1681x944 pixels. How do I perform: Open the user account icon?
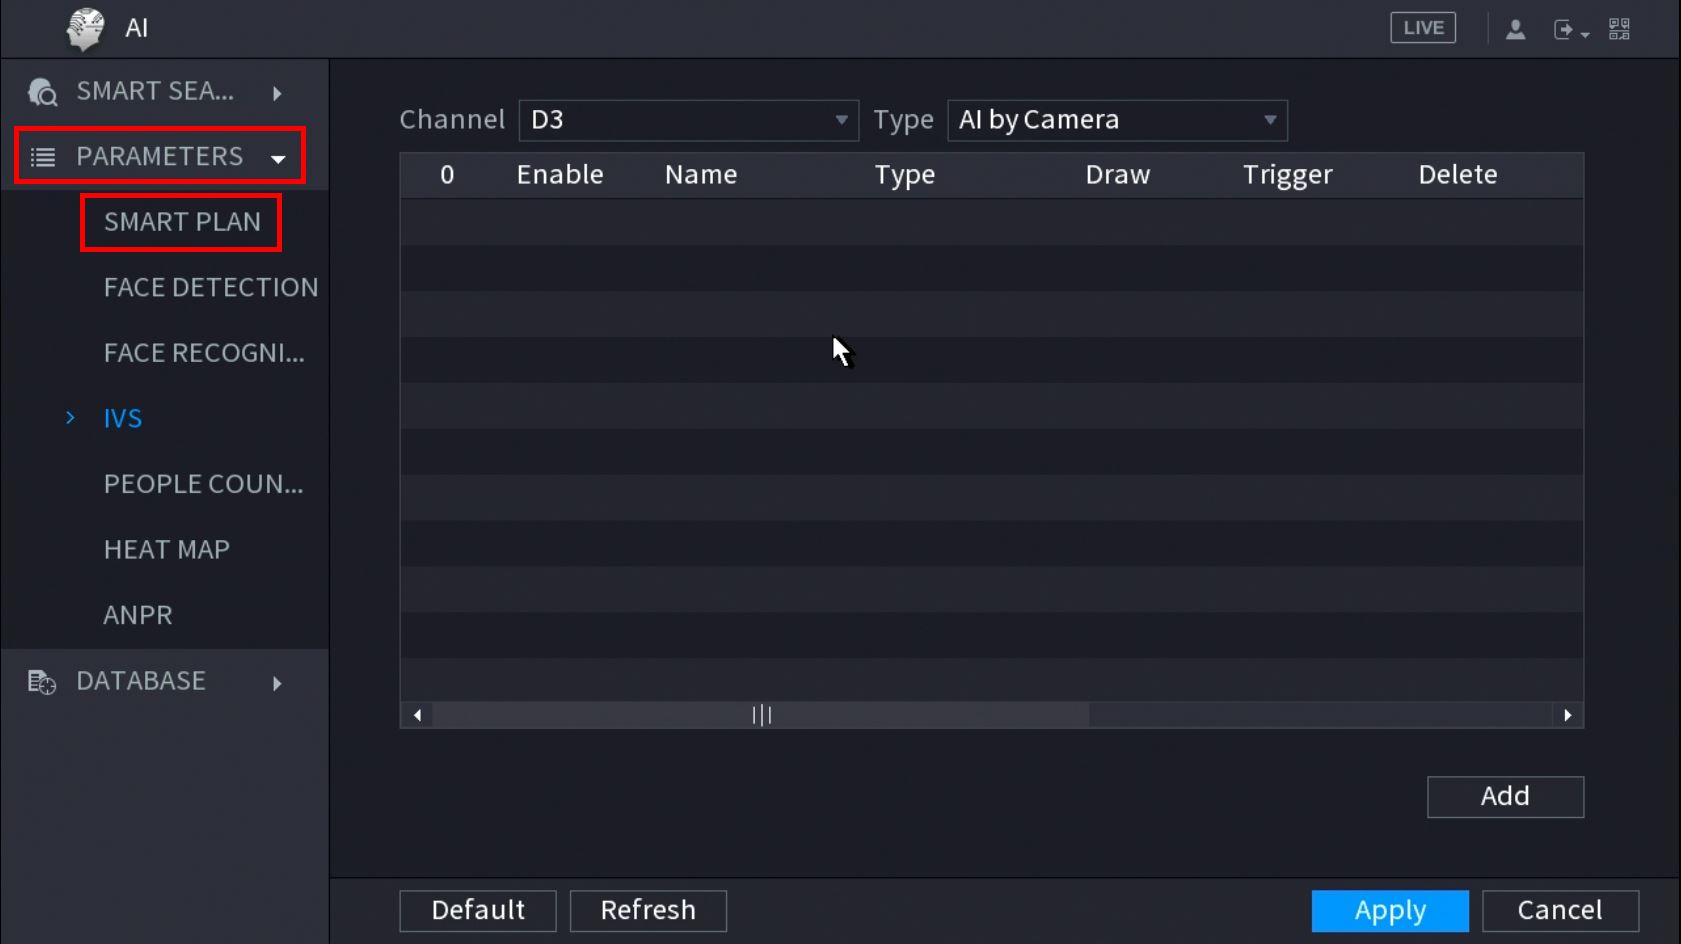click(1515, 29)
